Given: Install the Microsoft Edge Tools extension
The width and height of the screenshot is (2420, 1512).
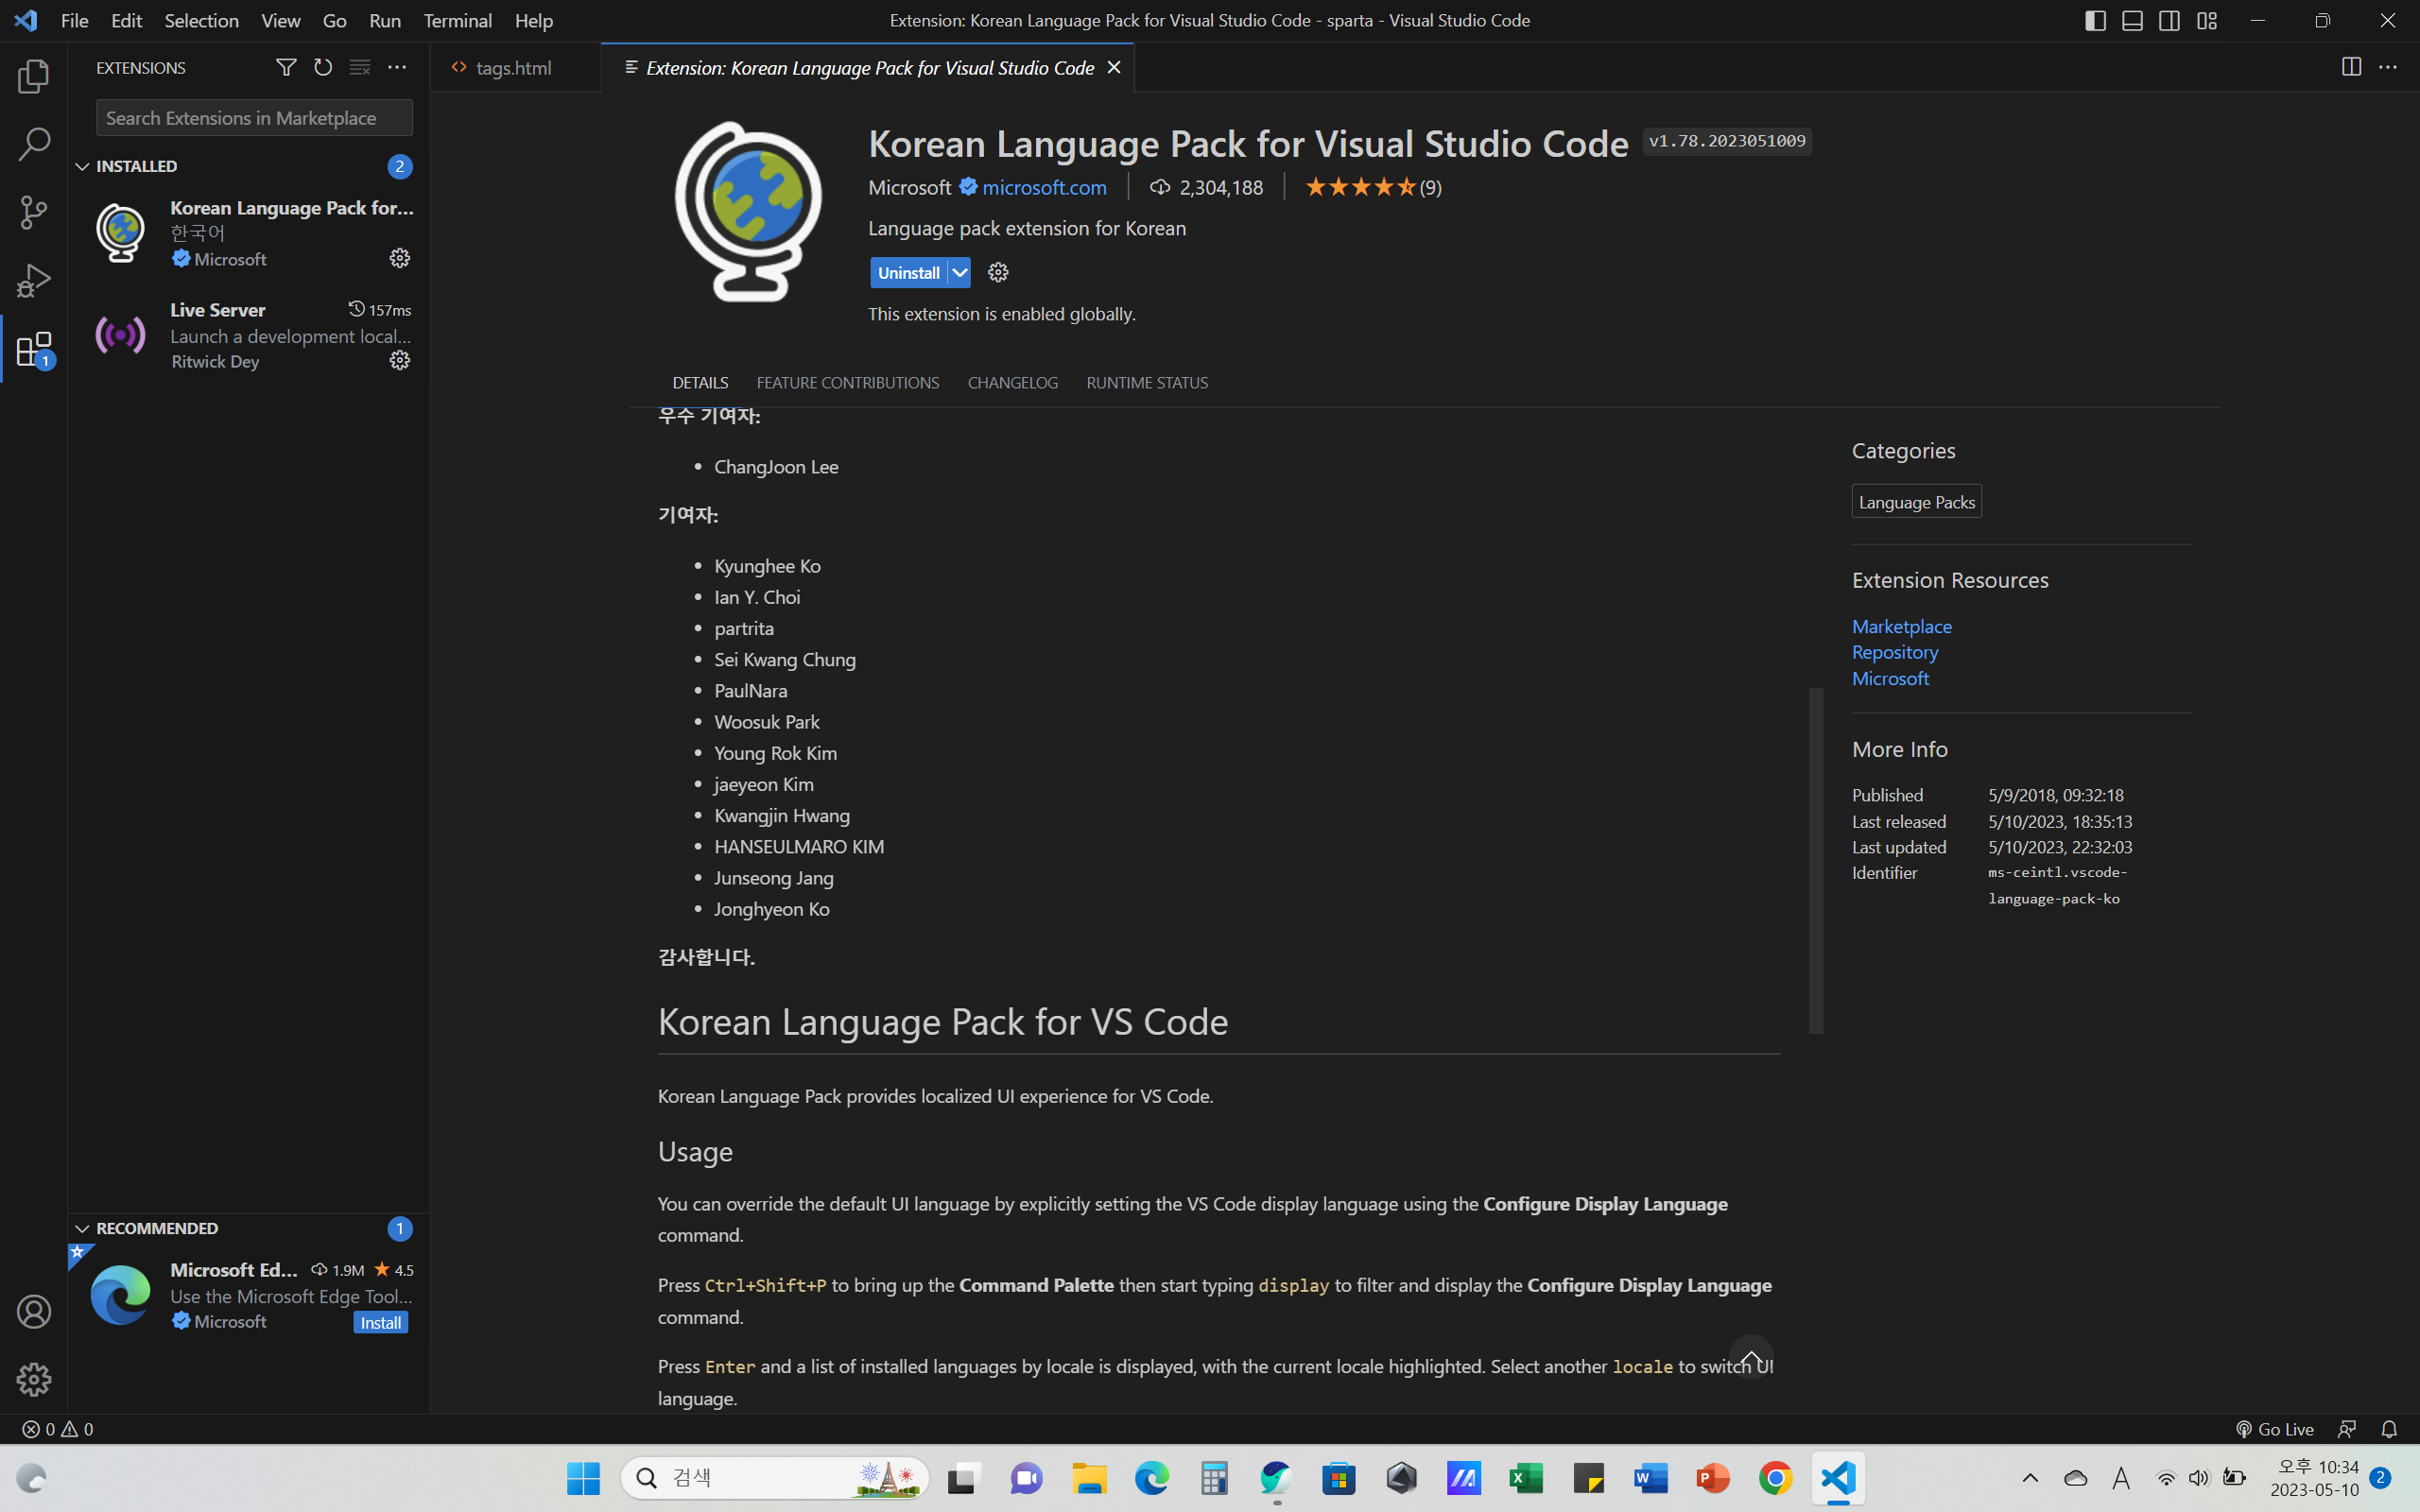Looking at the screenshot, I should [381, 1322].
